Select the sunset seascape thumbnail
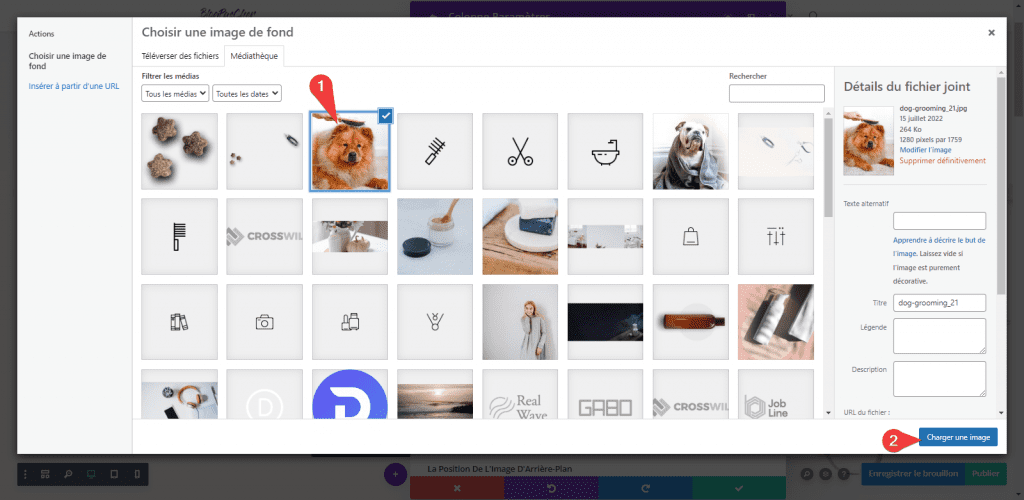Viewport: 1024px width, 500px height. coord(435,394)
